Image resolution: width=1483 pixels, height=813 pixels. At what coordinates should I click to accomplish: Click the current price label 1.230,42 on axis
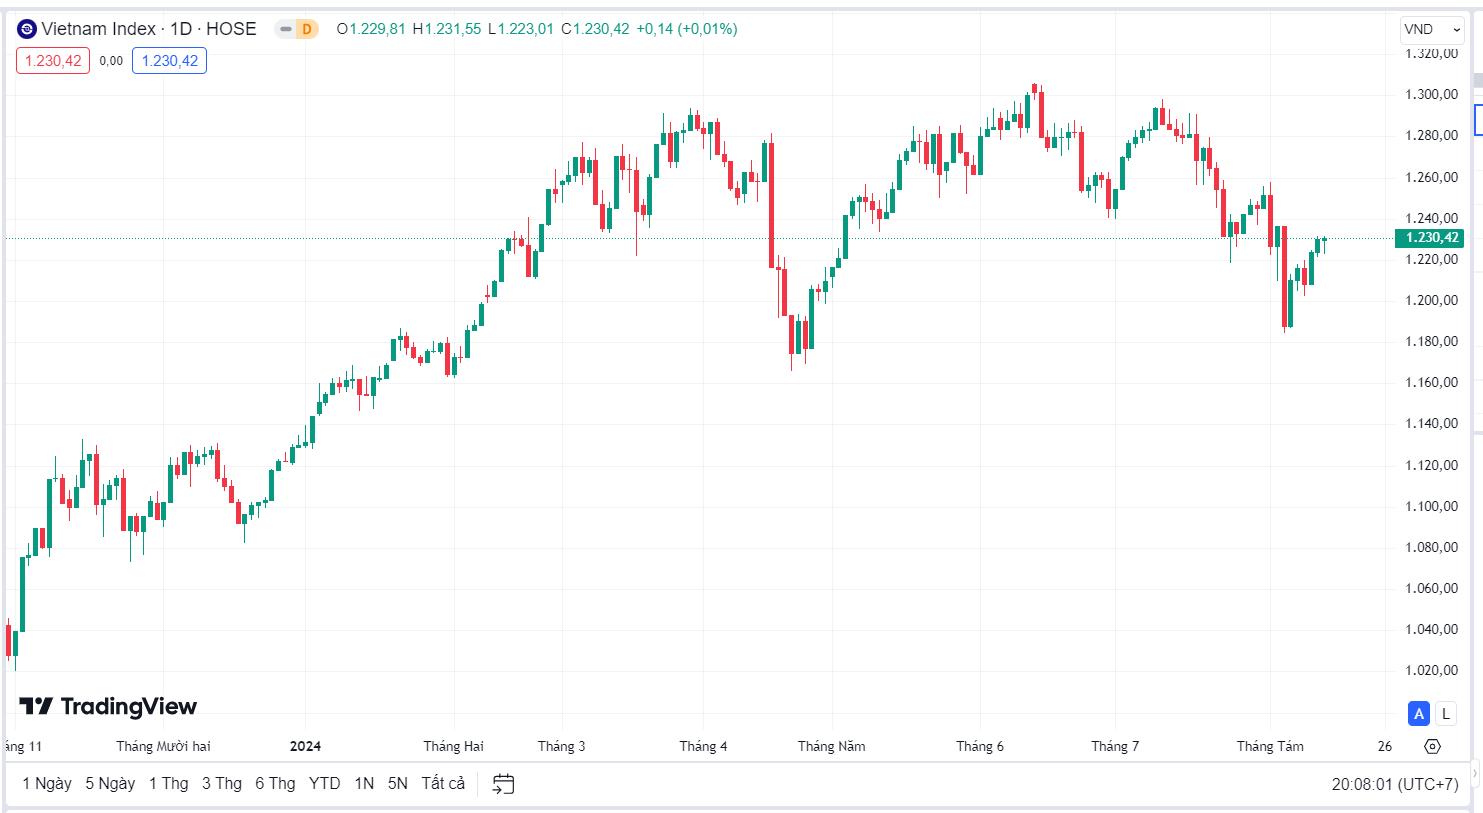click(1430, 238)
